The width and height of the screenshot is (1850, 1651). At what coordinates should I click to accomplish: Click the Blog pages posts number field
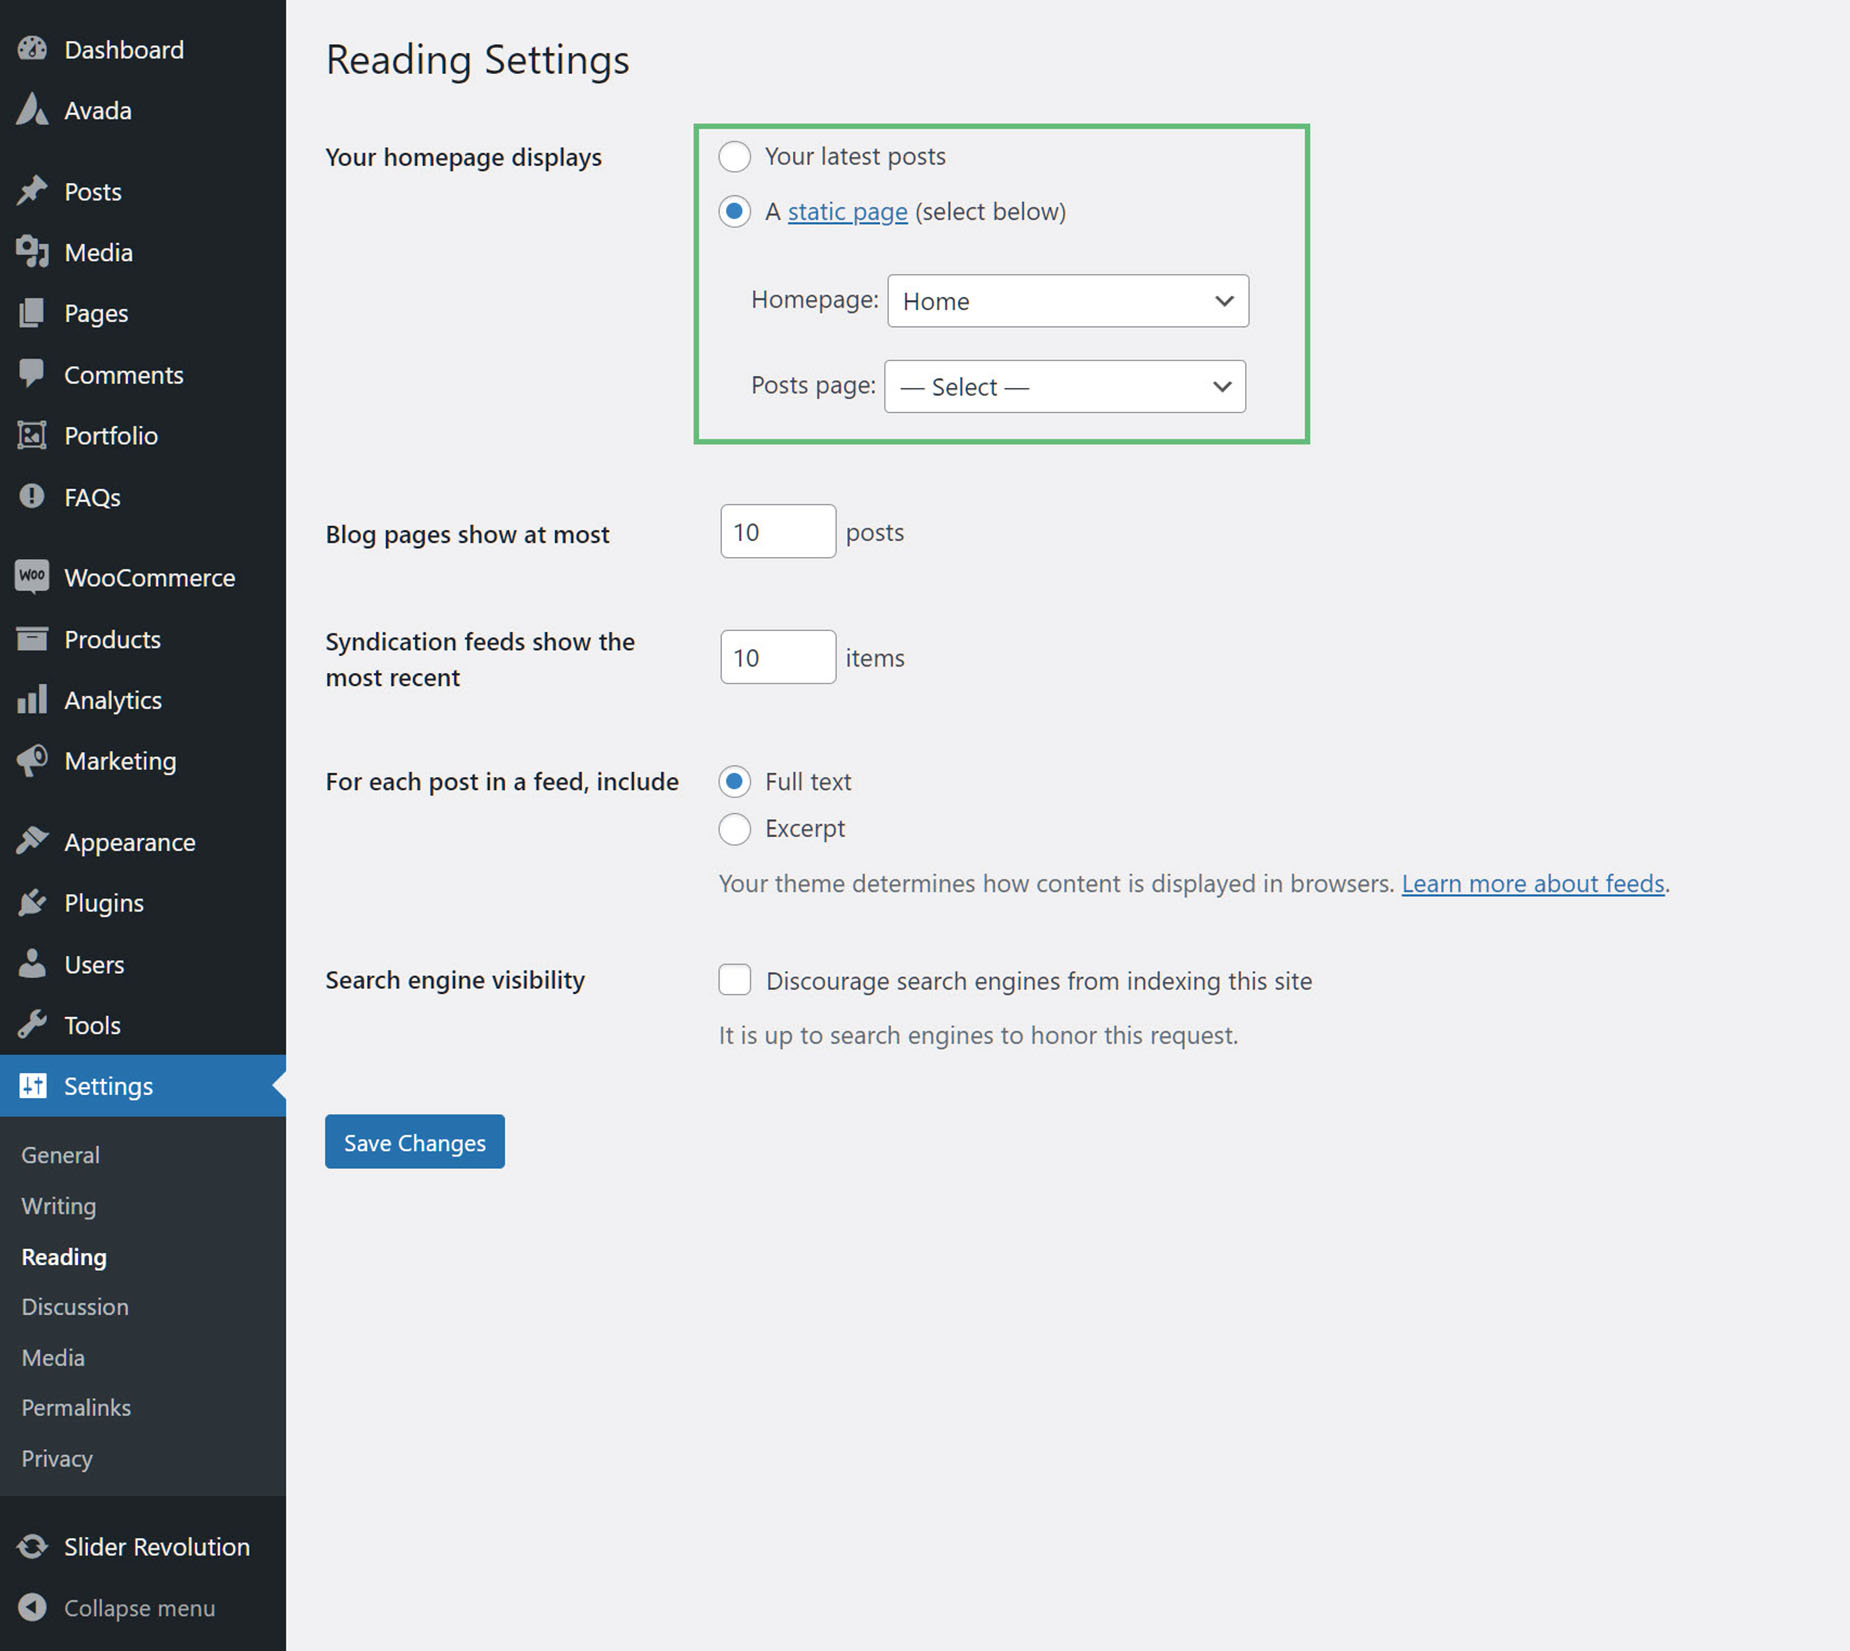tap(778, 531)
